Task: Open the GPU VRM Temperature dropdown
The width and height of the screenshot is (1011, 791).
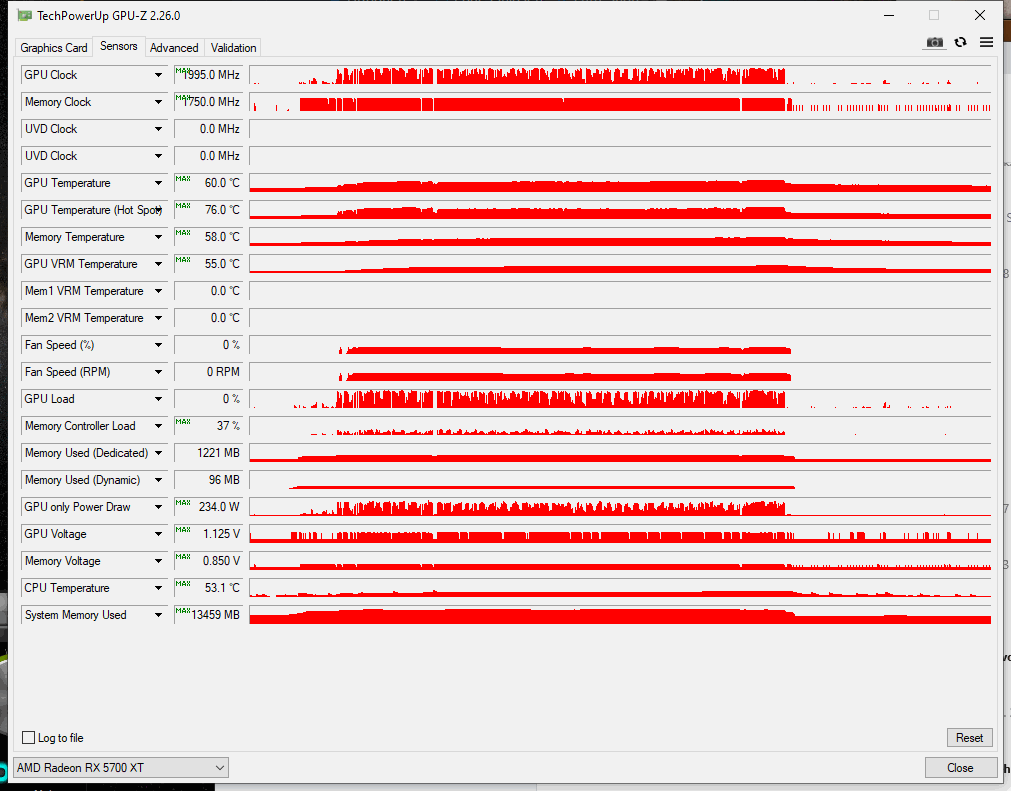Action: (x=158, y=264)
